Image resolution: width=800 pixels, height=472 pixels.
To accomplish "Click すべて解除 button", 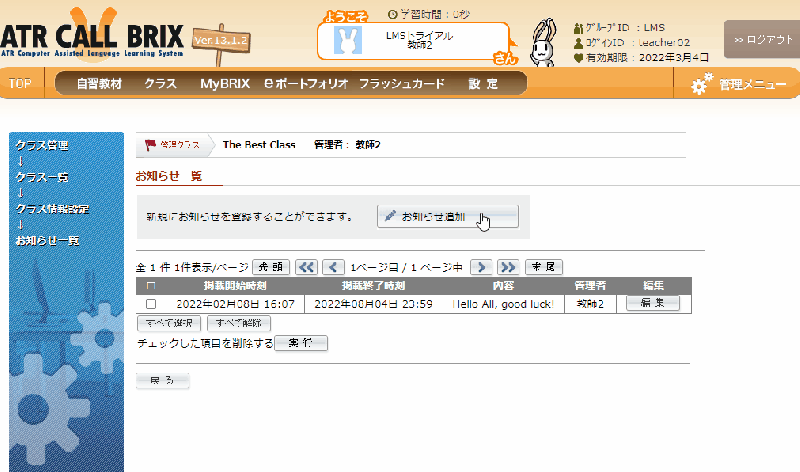I will 239,323.
